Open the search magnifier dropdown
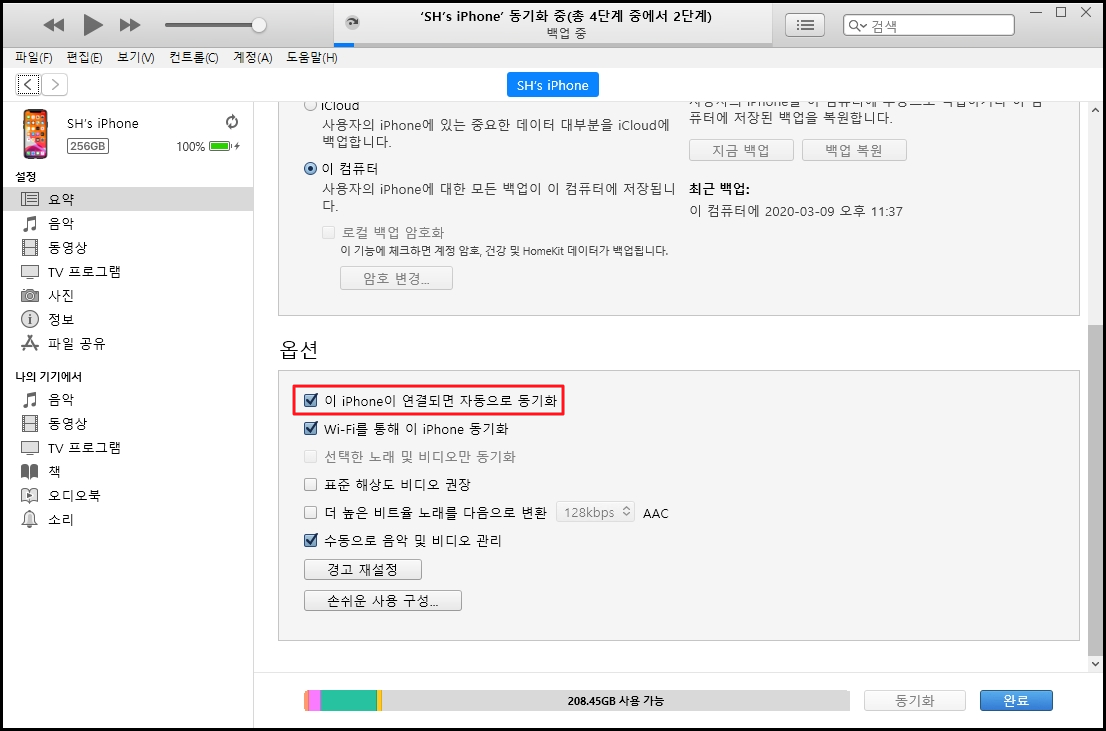This screenshot has width=1106, height=731. point(857,25)
